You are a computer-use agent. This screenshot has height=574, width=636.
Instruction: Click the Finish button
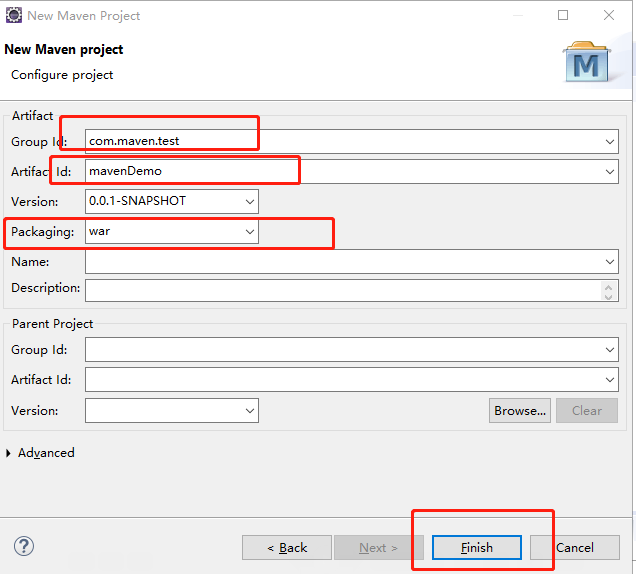(x=477, y=548)
